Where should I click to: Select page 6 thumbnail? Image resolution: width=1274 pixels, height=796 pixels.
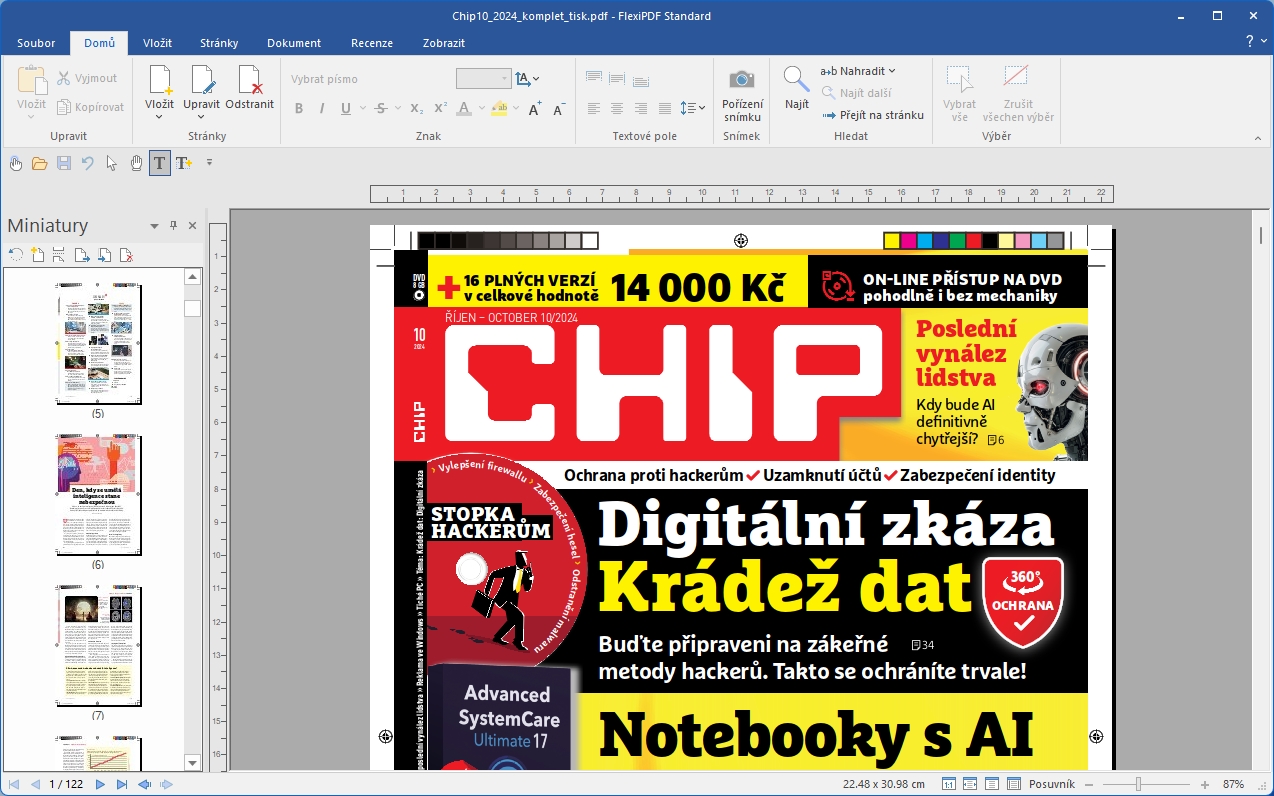98,496
